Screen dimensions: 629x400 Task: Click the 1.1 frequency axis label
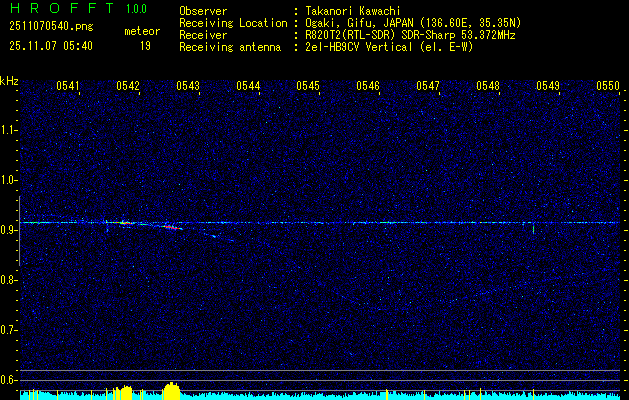9,130
